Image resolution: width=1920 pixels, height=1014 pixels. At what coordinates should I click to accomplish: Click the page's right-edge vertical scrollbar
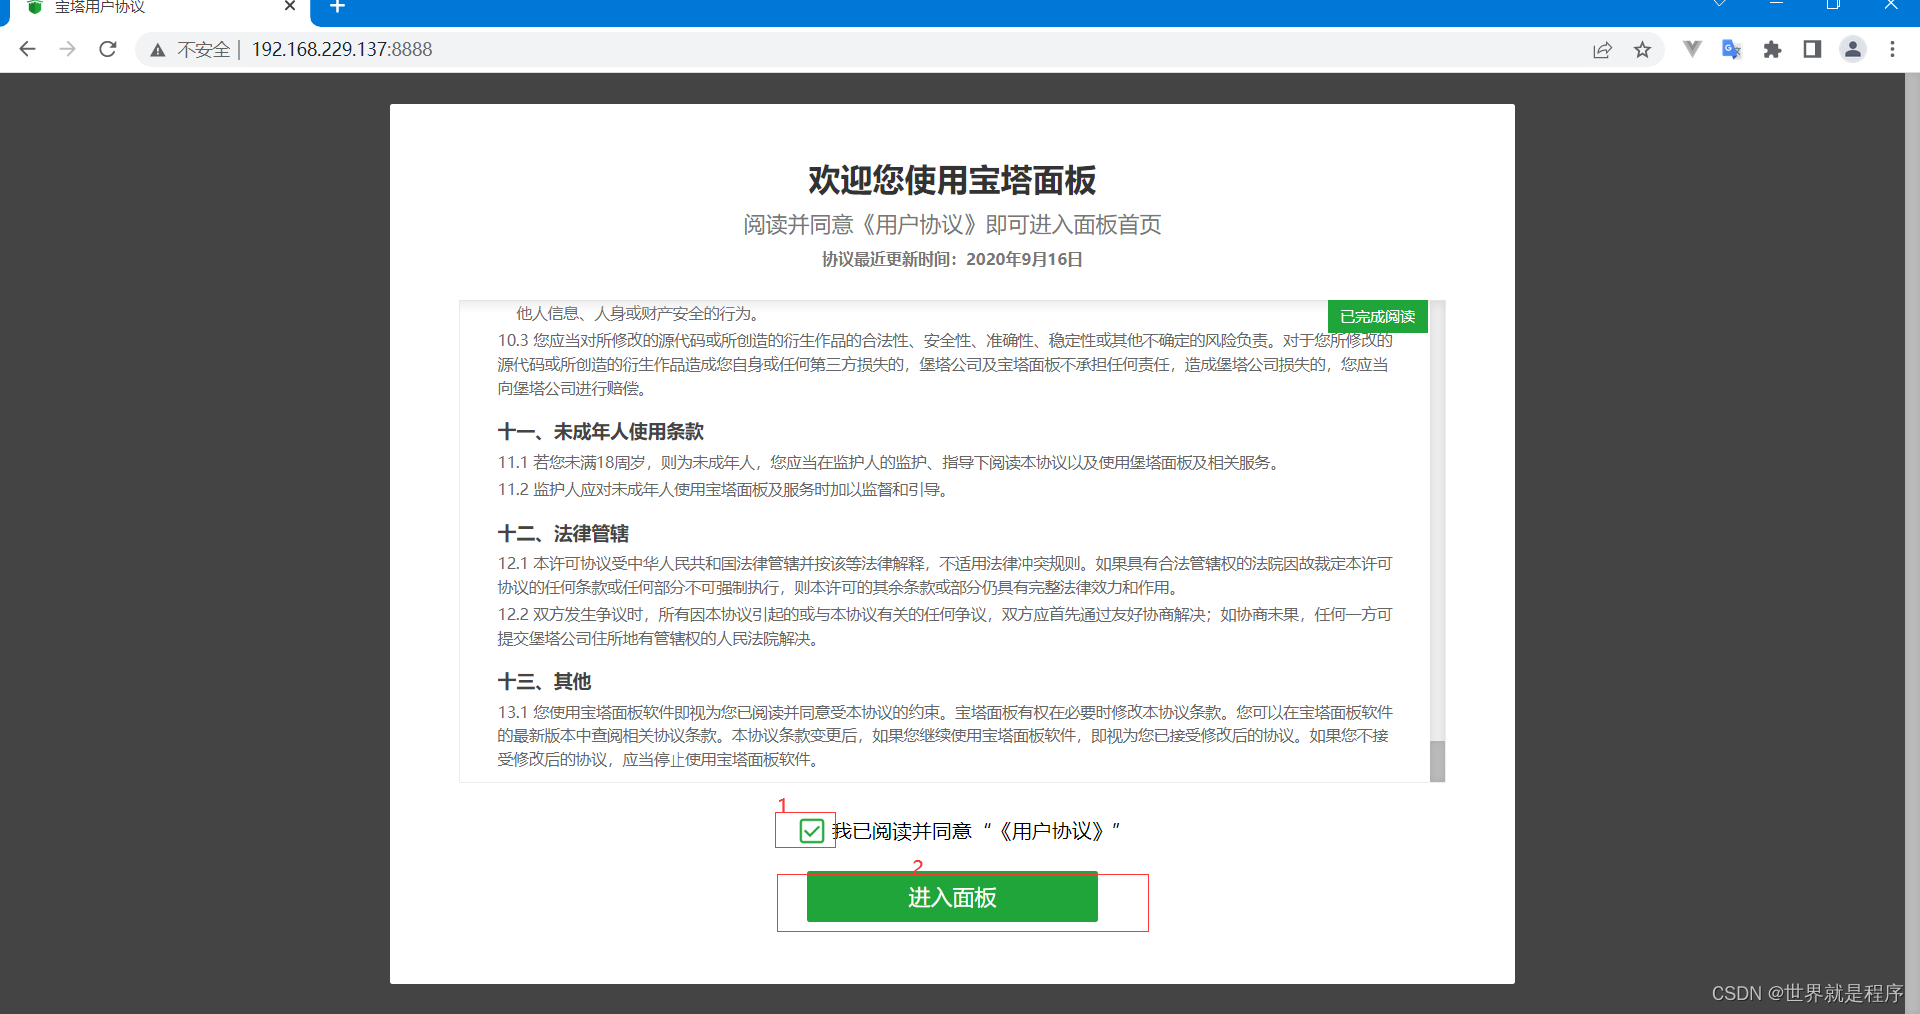pyautogui.click(x=1912, y=543)
